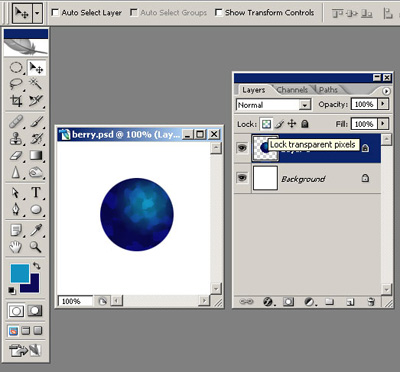Select the Zoom tool
The height and width of the screenshot is (372, 400).
click(x=36, y=247)
